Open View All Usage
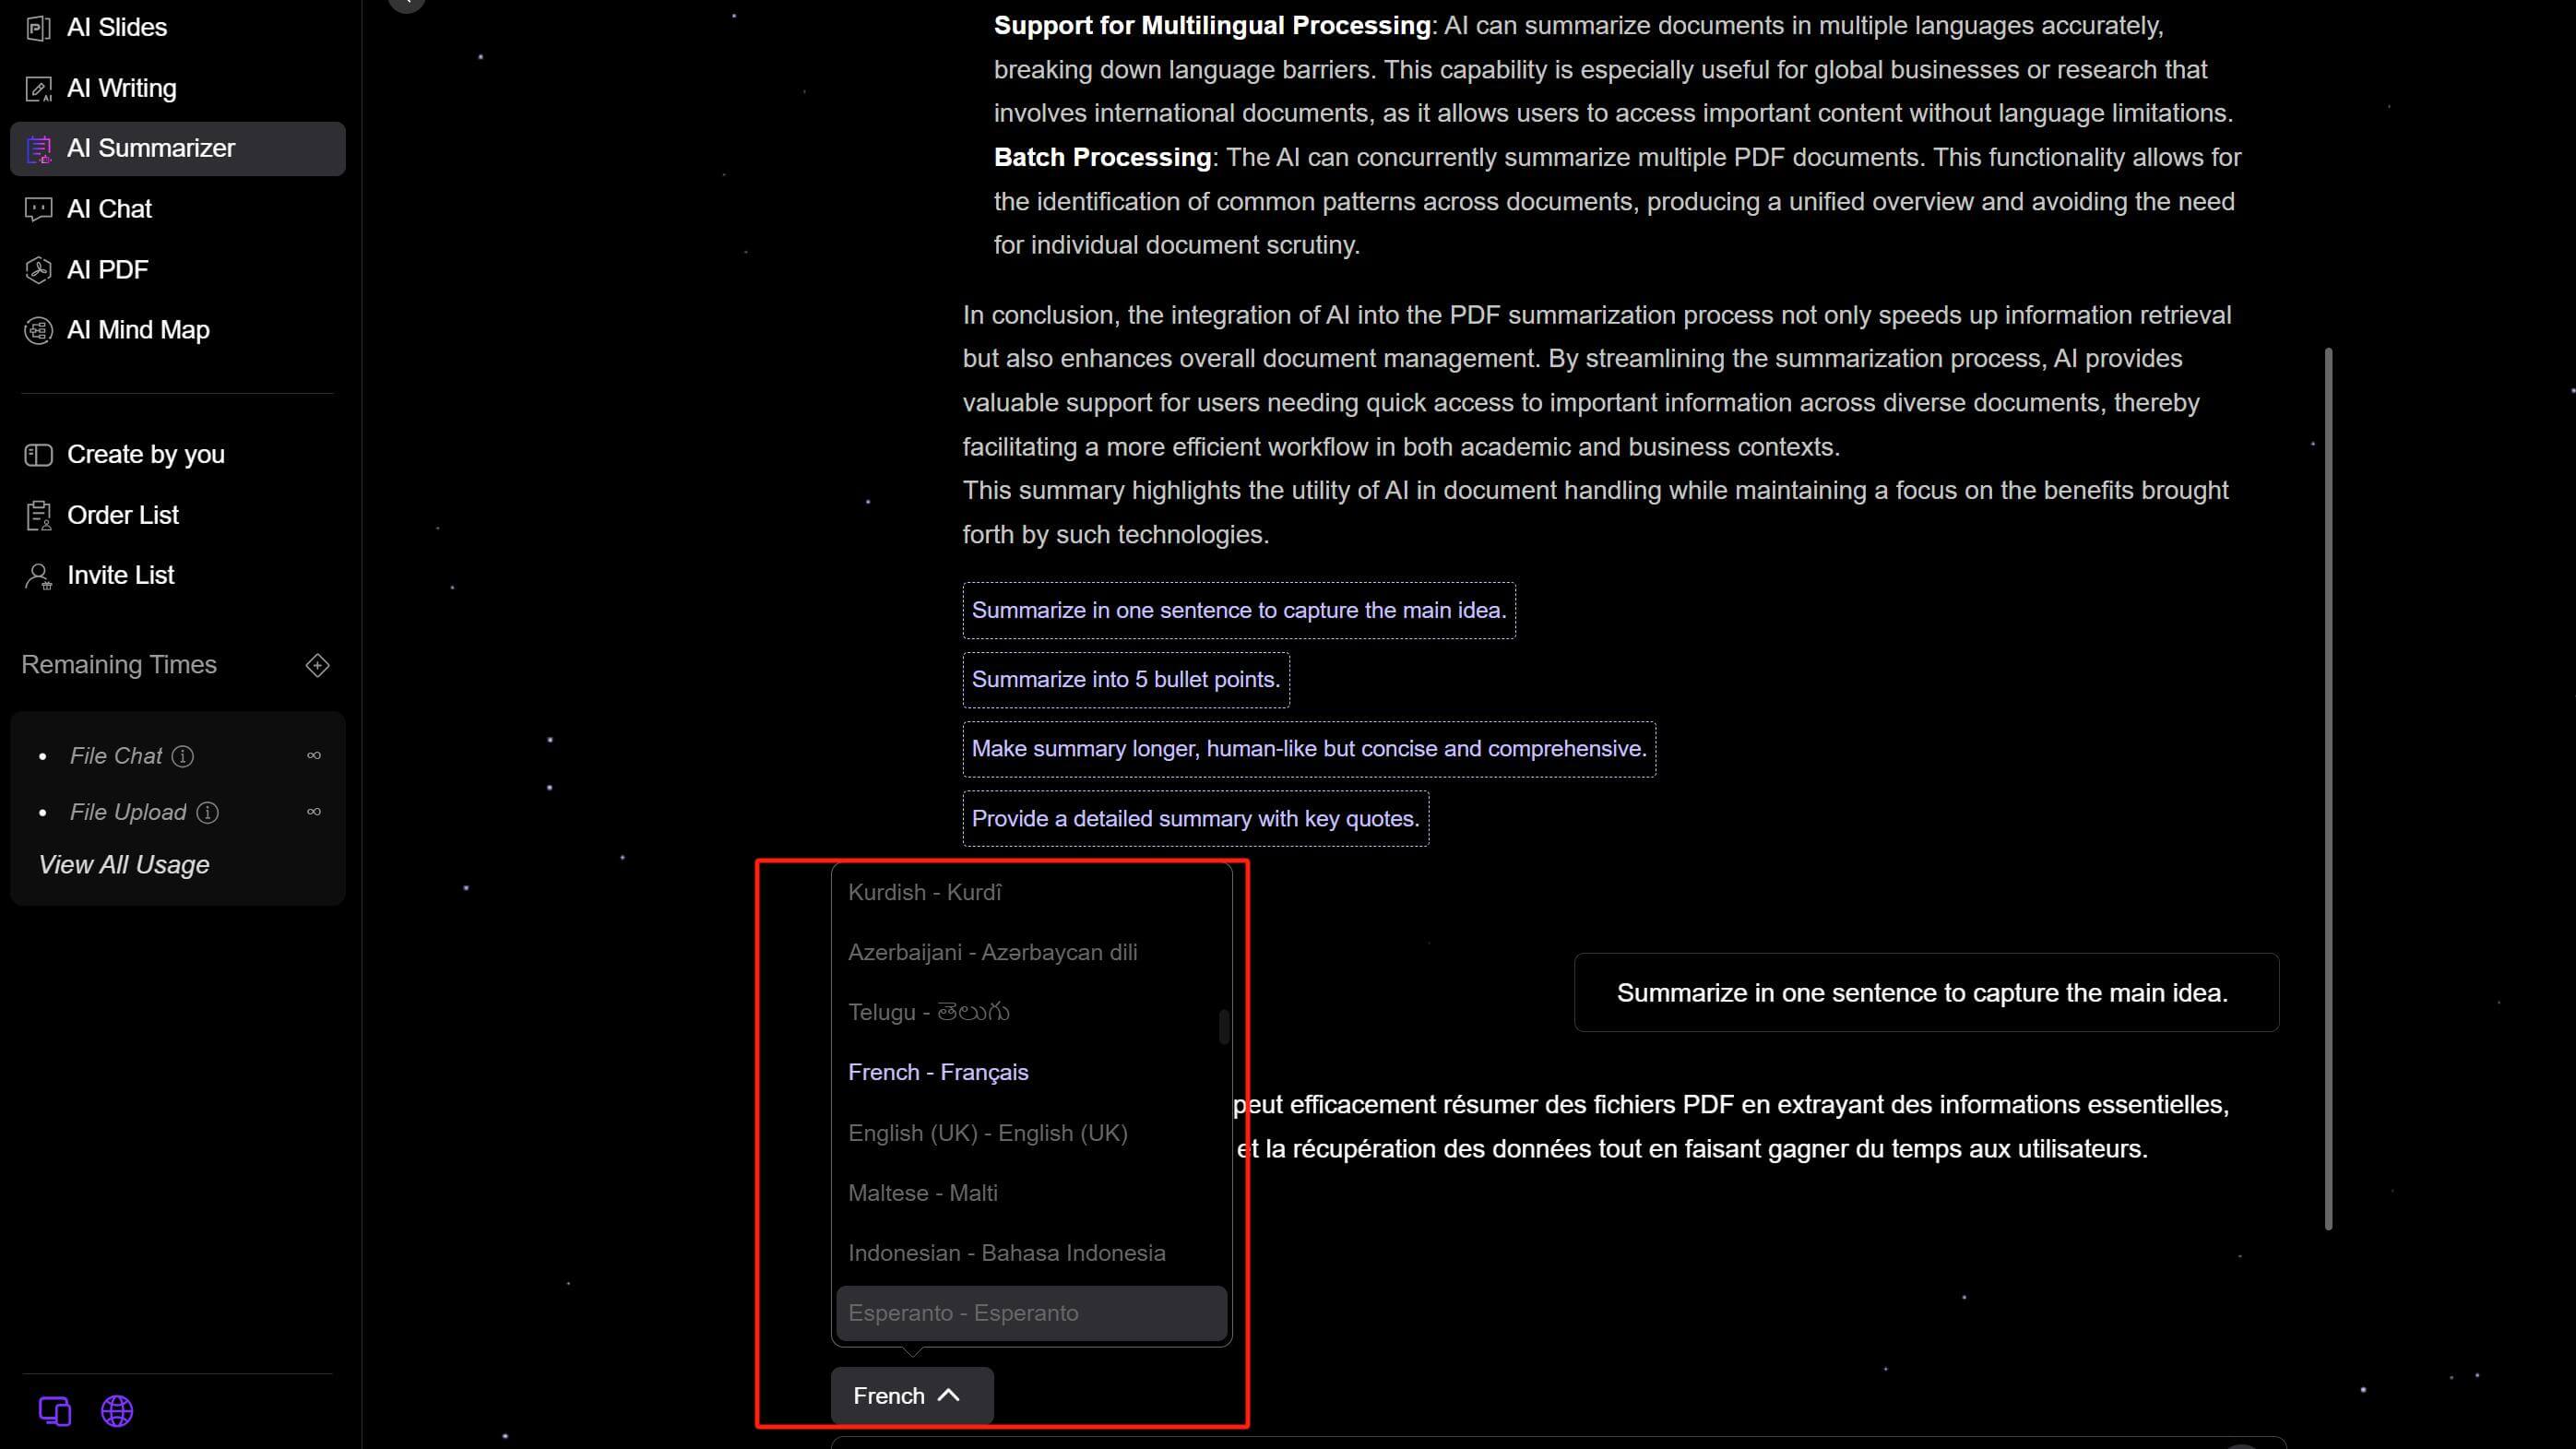The height and width of the screenshot is (1449, 2576). (124, 865)
